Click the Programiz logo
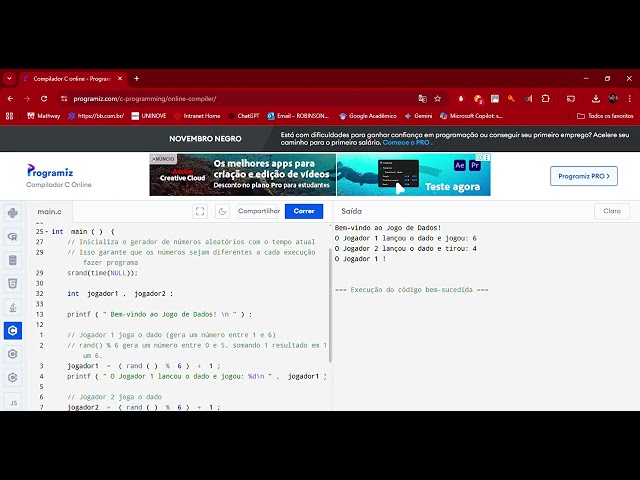 tap(50, 171)
